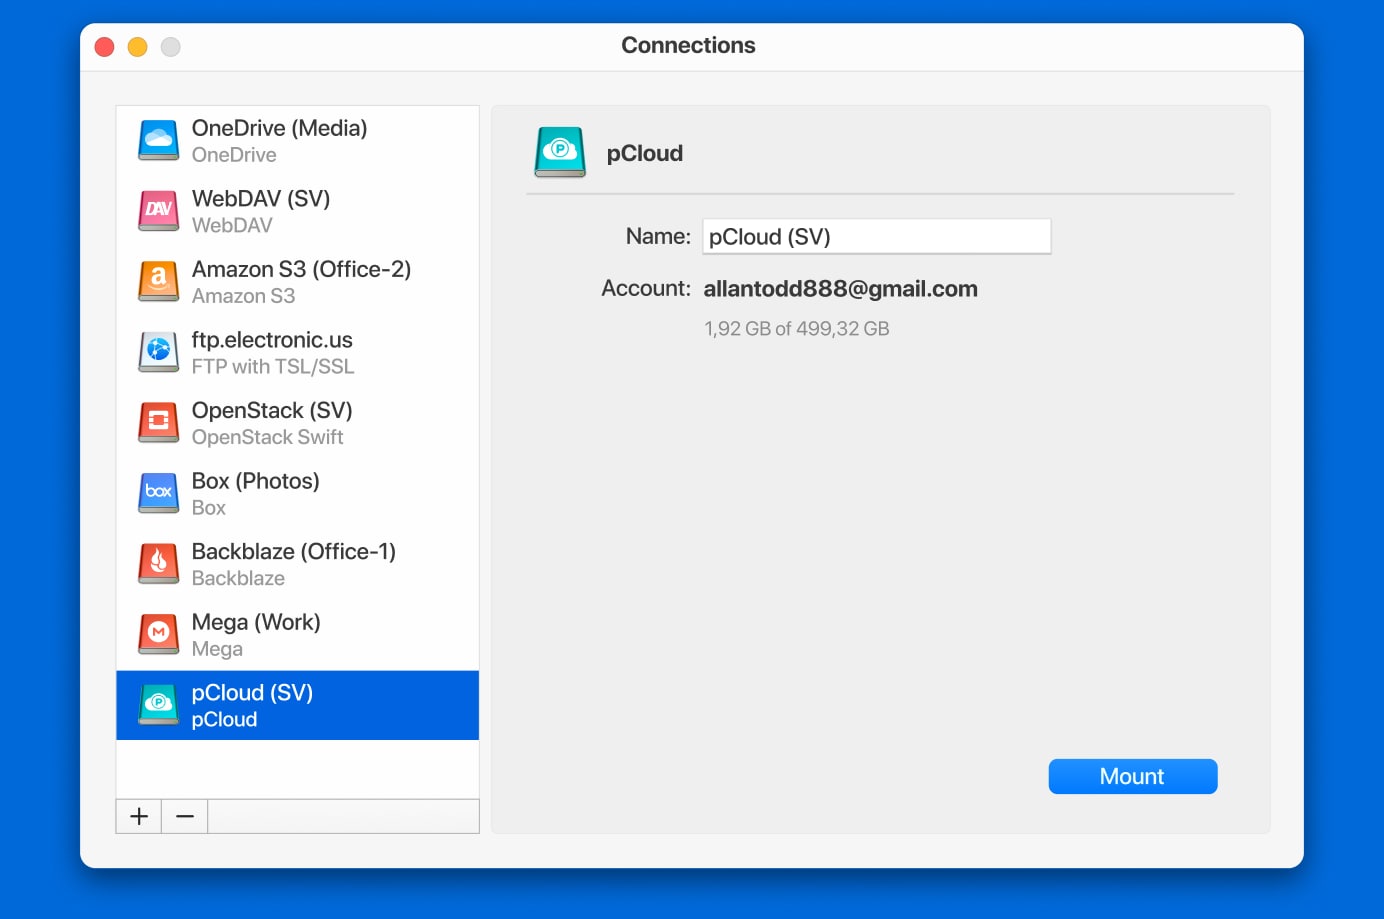Image resolution: width=1384 pixels, height=919 pixels.
Task: Click the Amazon S3 drive icon
Action: (158, 282)
